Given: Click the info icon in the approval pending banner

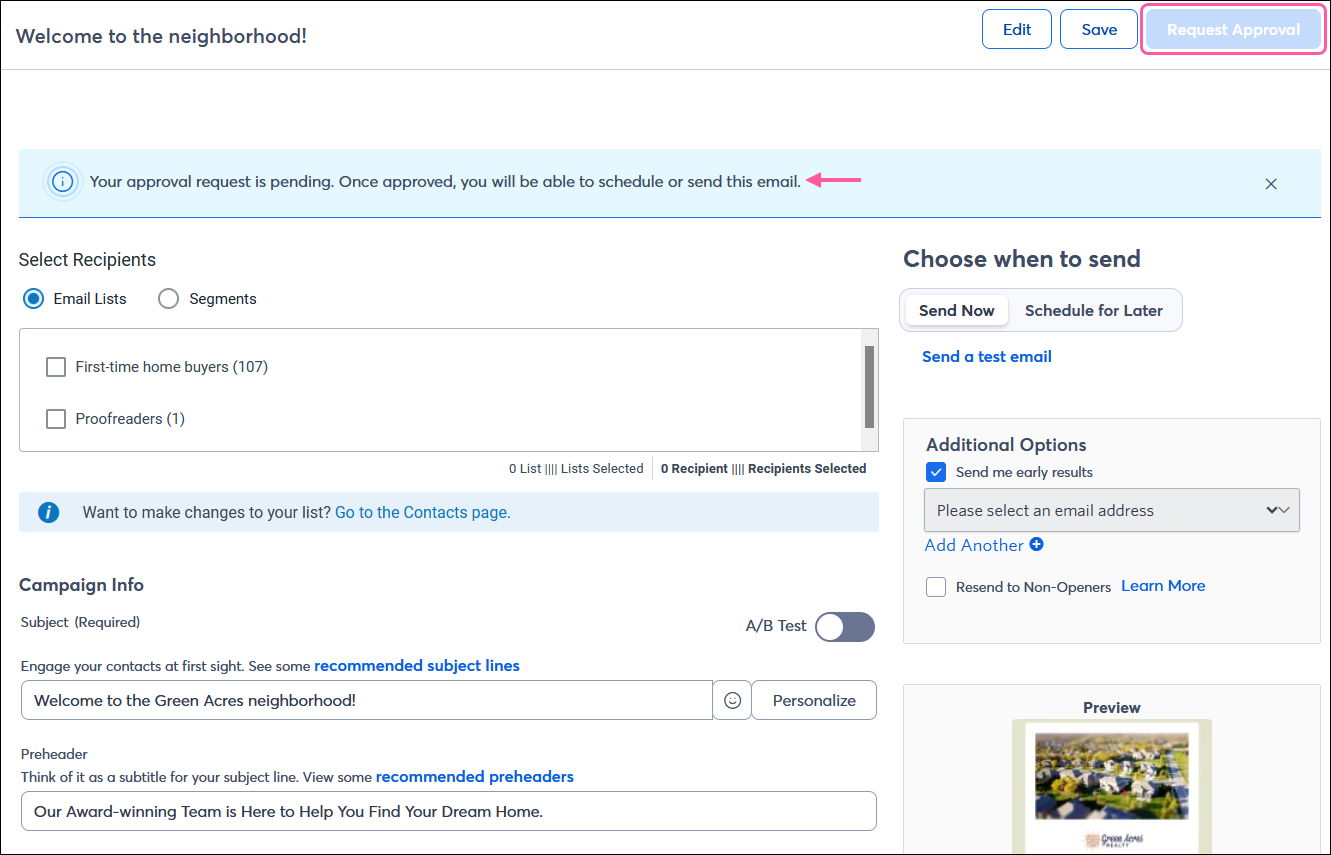Looking at the screenshot, I should 62,182.
